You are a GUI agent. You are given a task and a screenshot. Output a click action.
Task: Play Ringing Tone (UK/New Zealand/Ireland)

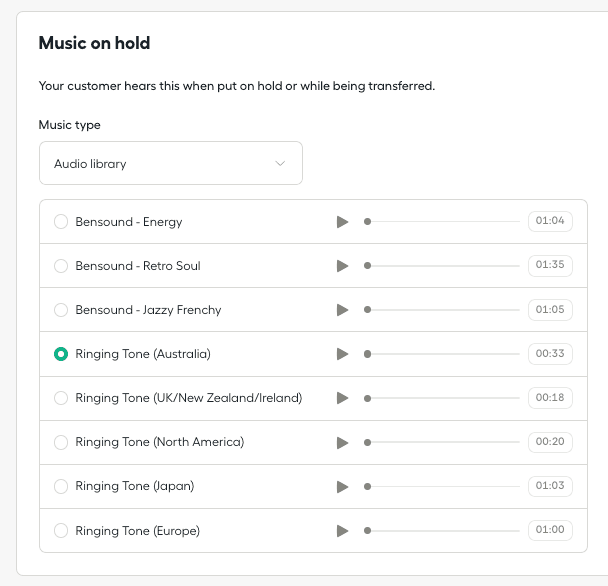point(342,398)
